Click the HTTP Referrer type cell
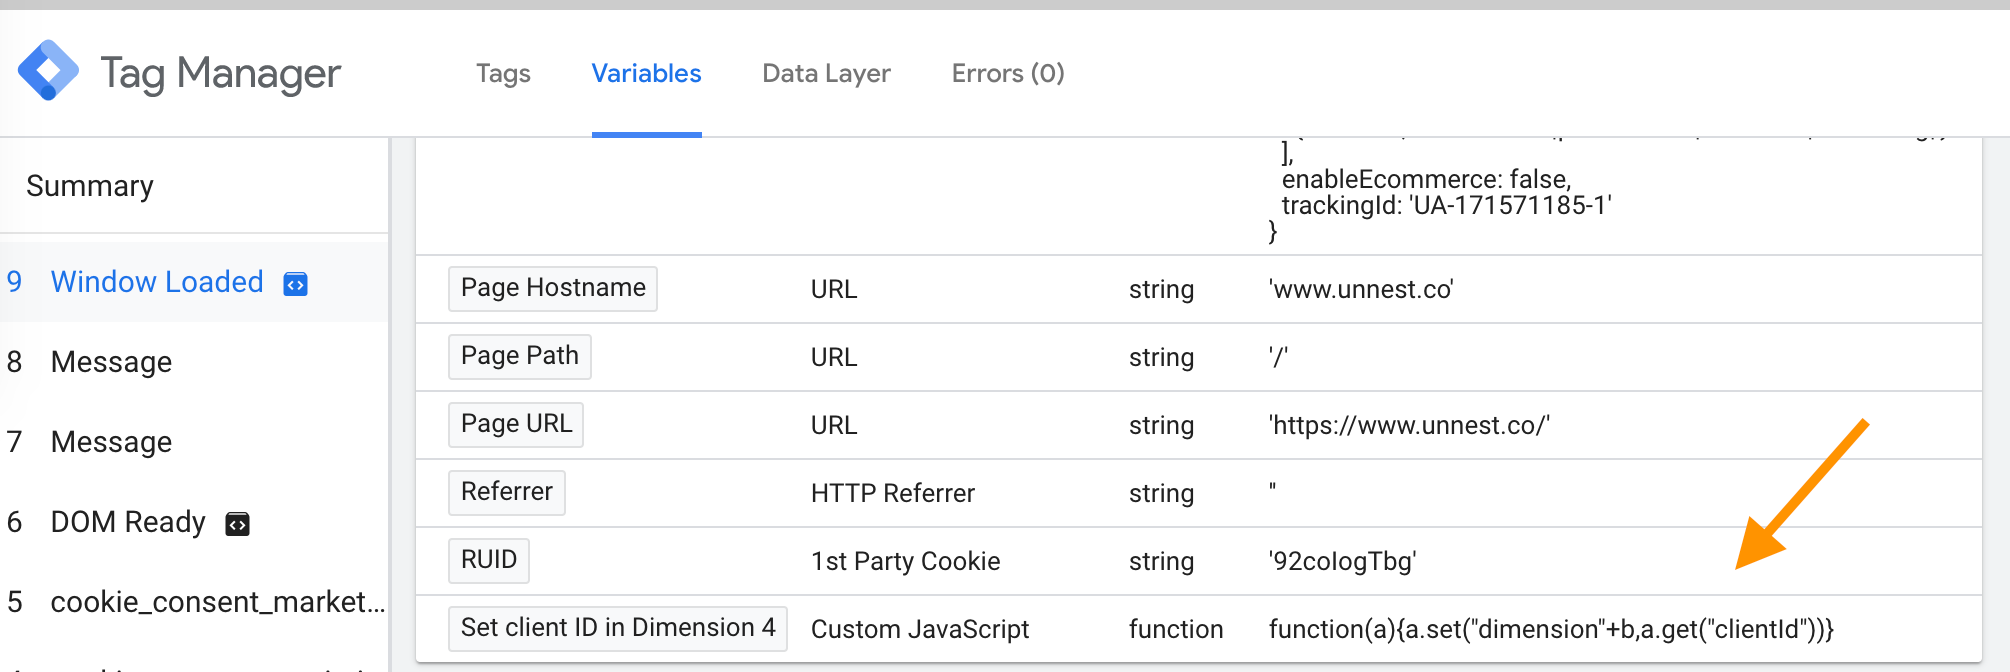Image resolution: width=2010 pixels, height=672 pixels. click(892, 493)
